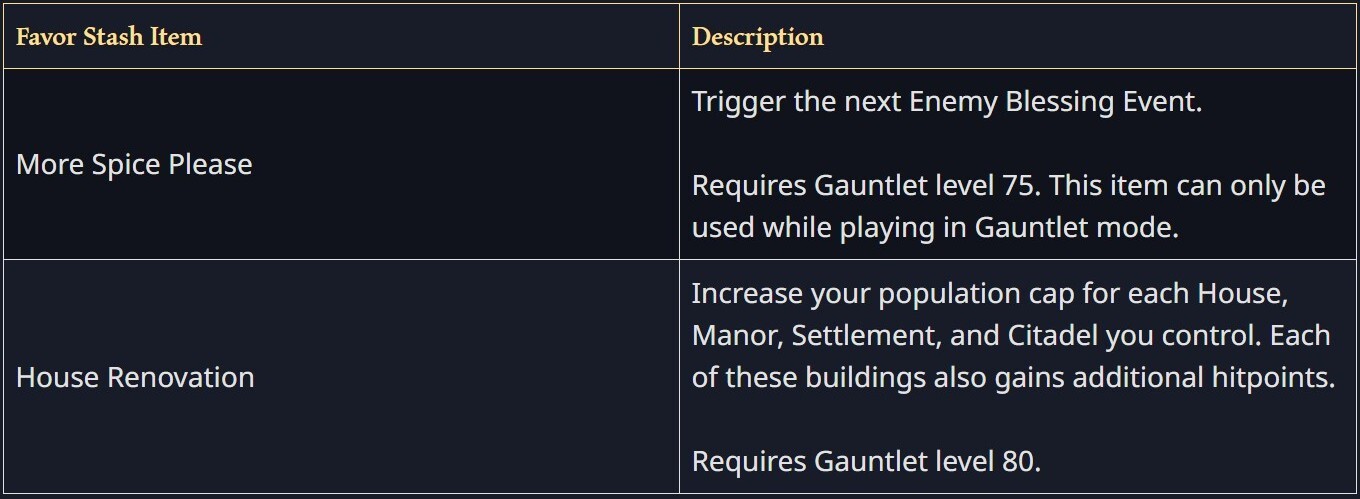Click the "Description" column header

click(x=757, y=37)
